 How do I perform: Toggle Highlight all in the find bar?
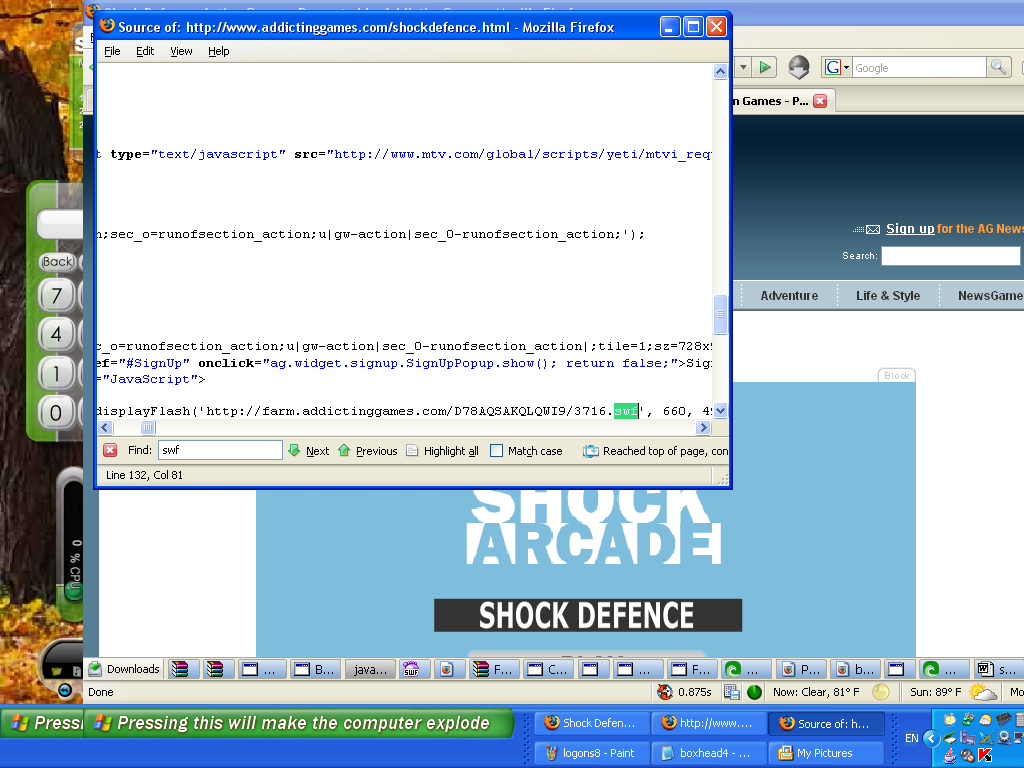coord(442,451)
